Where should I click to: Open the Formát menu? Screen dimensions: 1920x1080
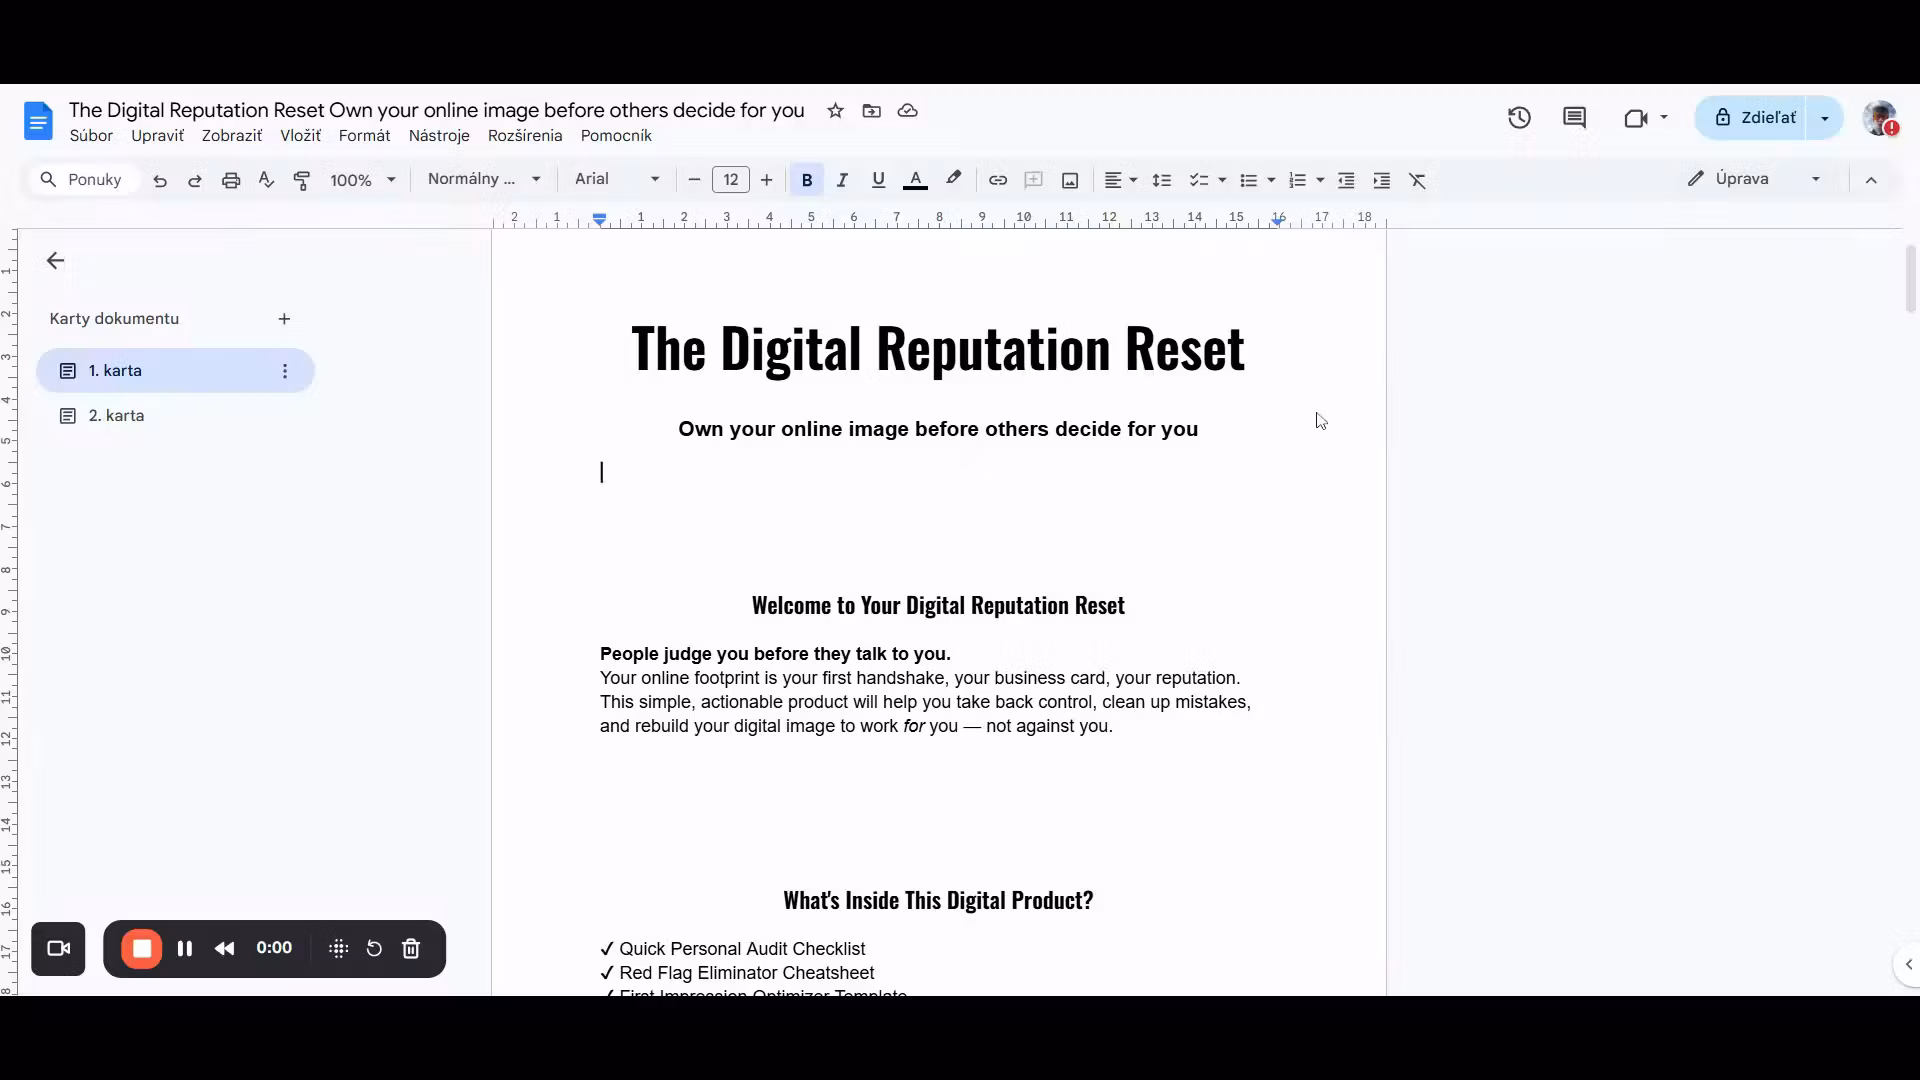click(364, 136)
